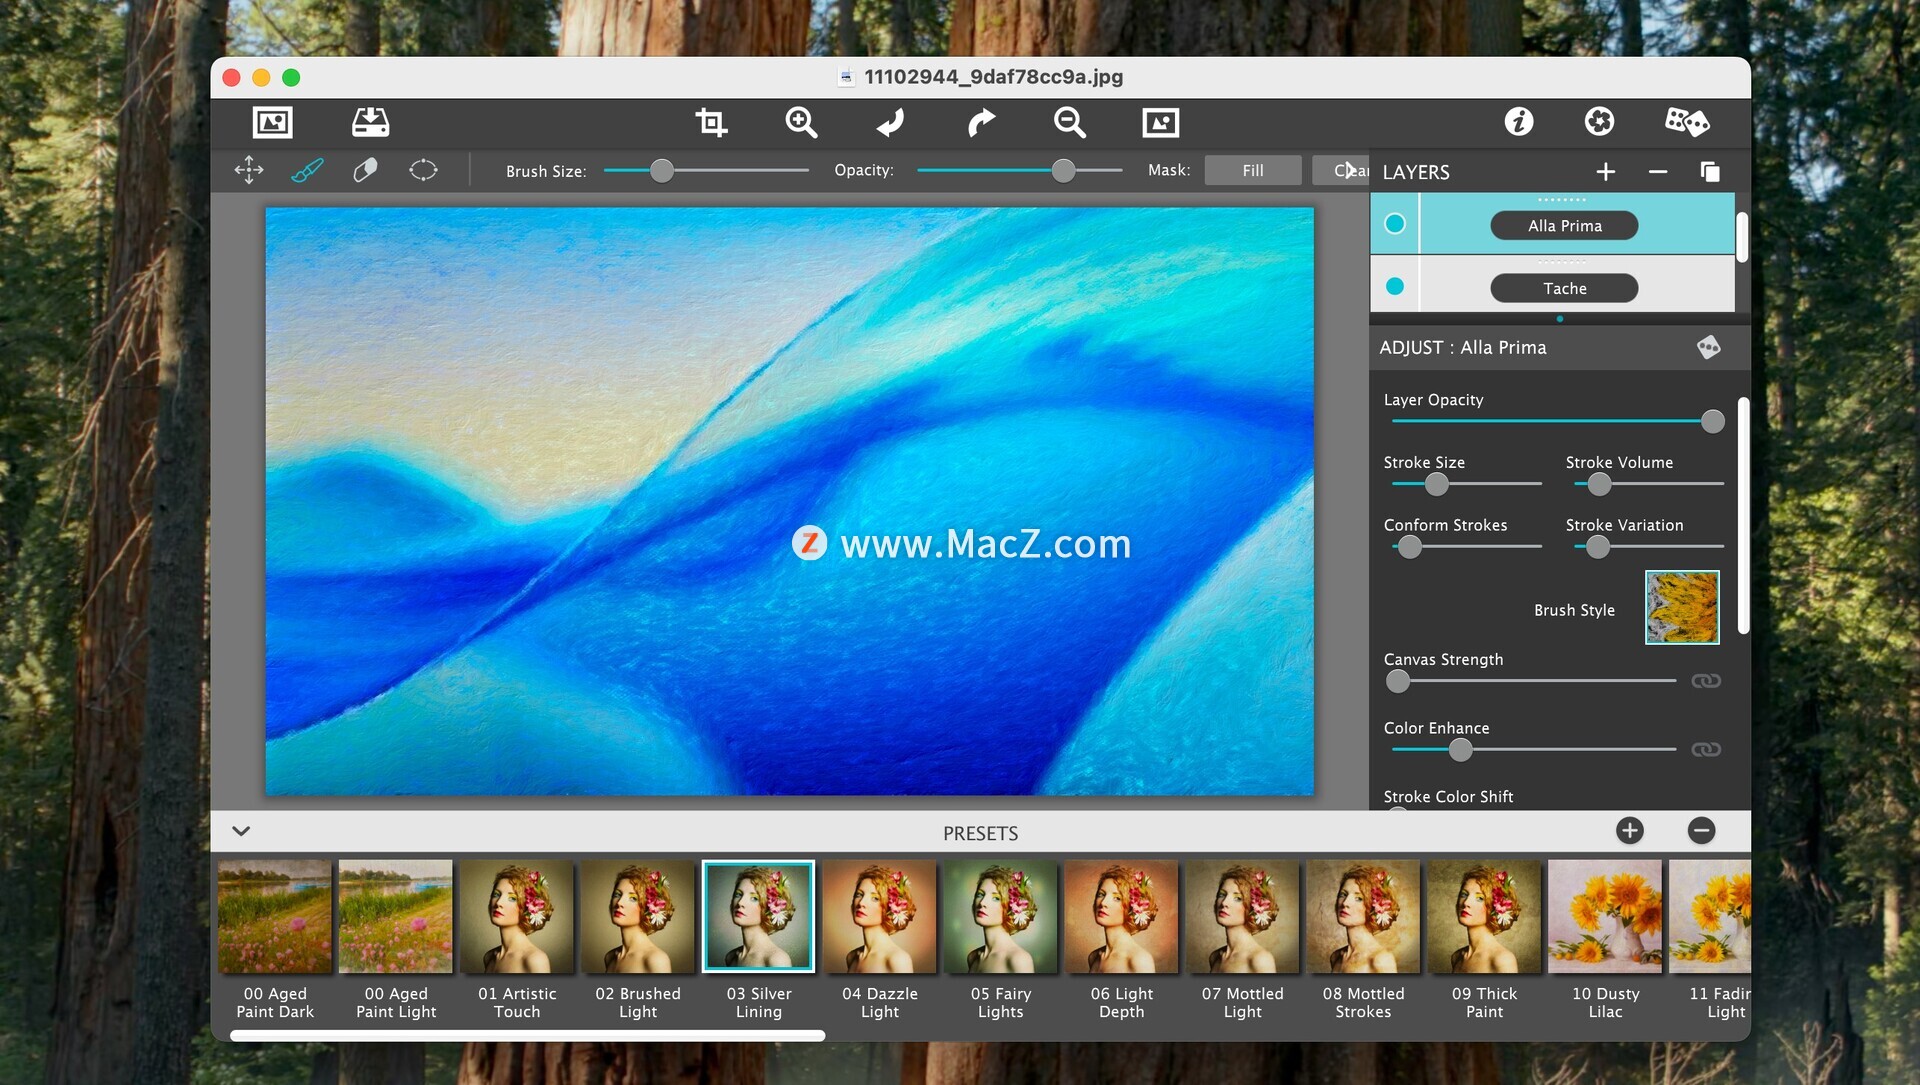Apply 02 Brushed Light preset
The image size is (1920, 1085).
pos(638,916)
